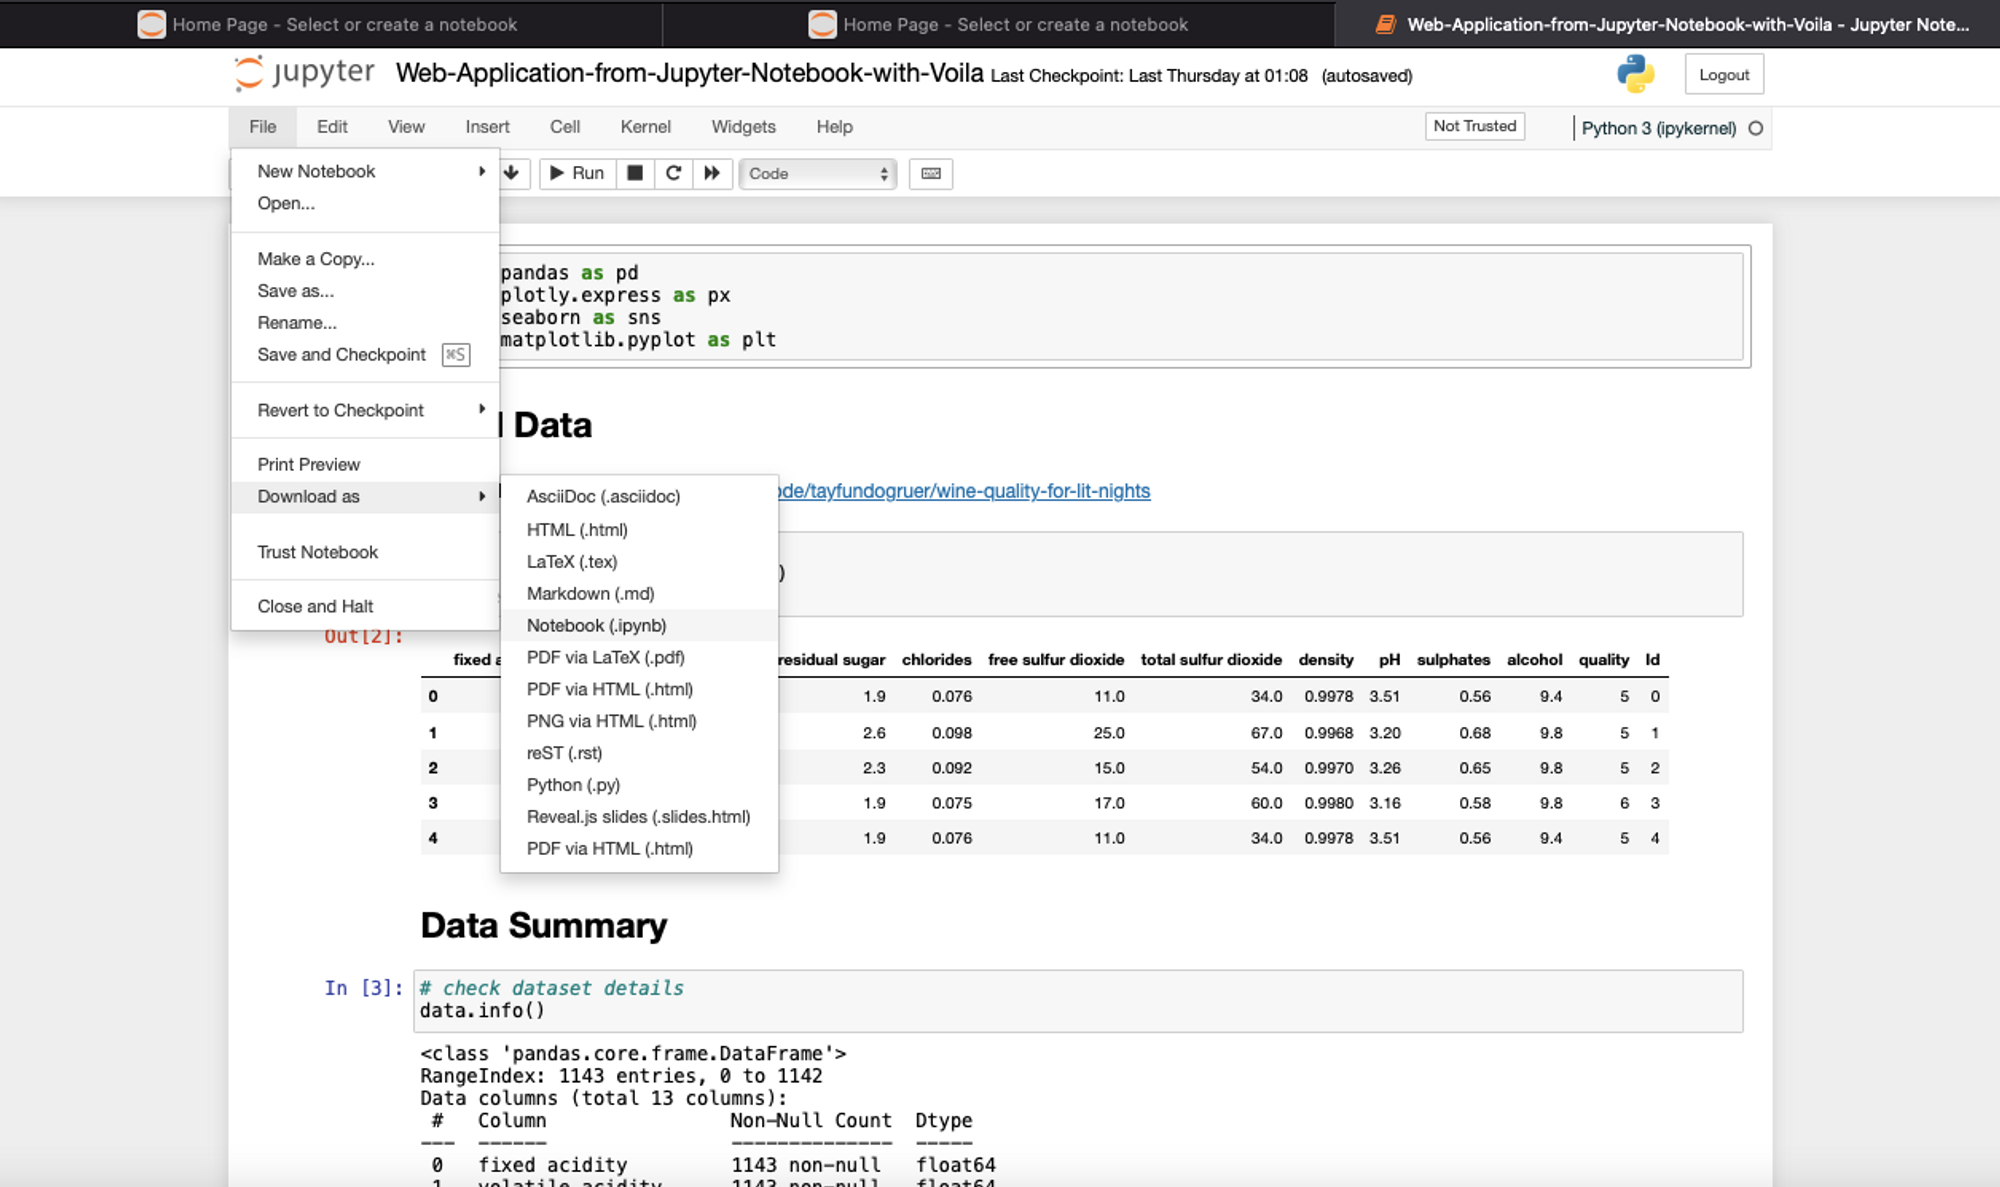Open the command palette keyboard icon
Screen dimensions: 2000x1187
point(930,173)
